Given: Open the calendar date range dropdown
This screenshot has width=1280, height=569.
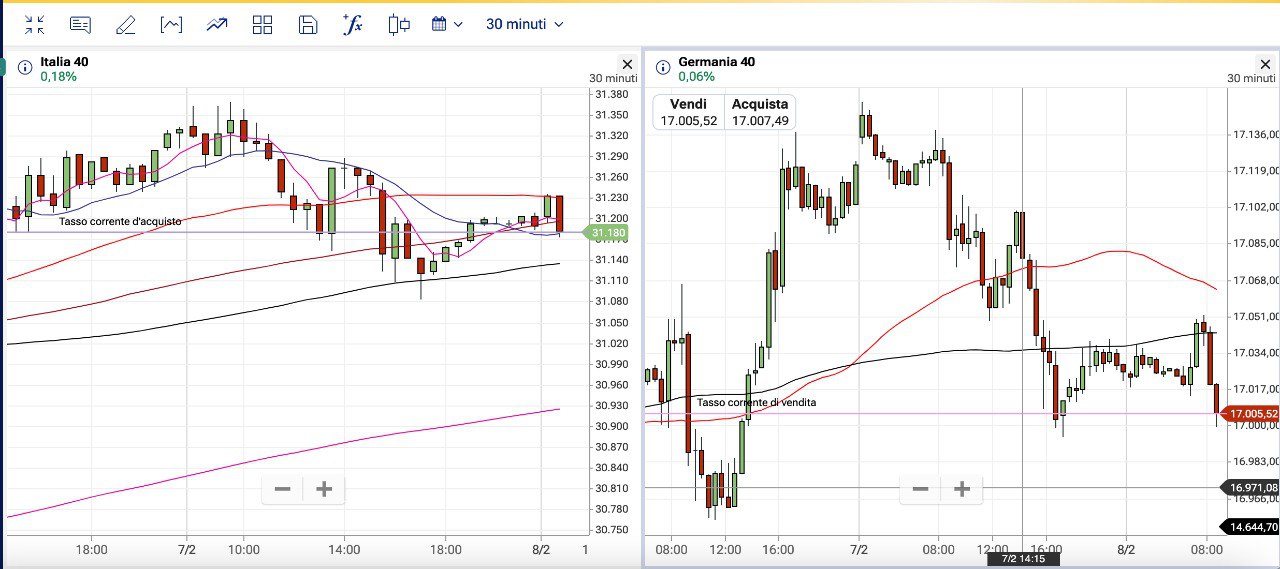Looking at the screenshot, I should click(447, 24).
